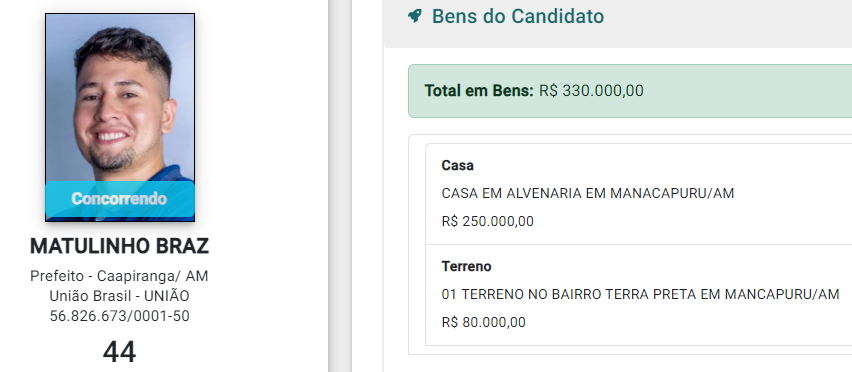The width and height of the screenshot is (852, 372).
Task: Click the gray Bens do Candidato header bar
Action: coord(618,22)
